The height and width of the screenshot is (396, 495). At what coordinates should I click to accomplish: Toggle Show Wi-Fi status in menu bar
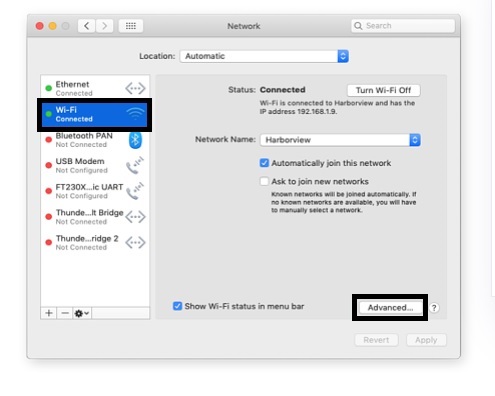tap(177, 306)
